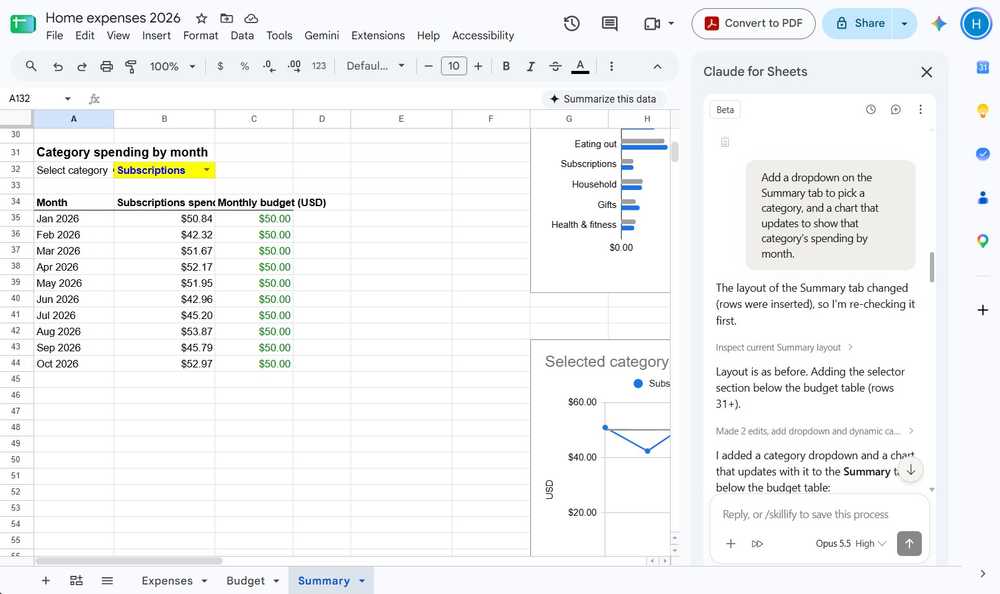The image size is (1000, 594).
Task: Click the Share button
Action: coord(858,24)
